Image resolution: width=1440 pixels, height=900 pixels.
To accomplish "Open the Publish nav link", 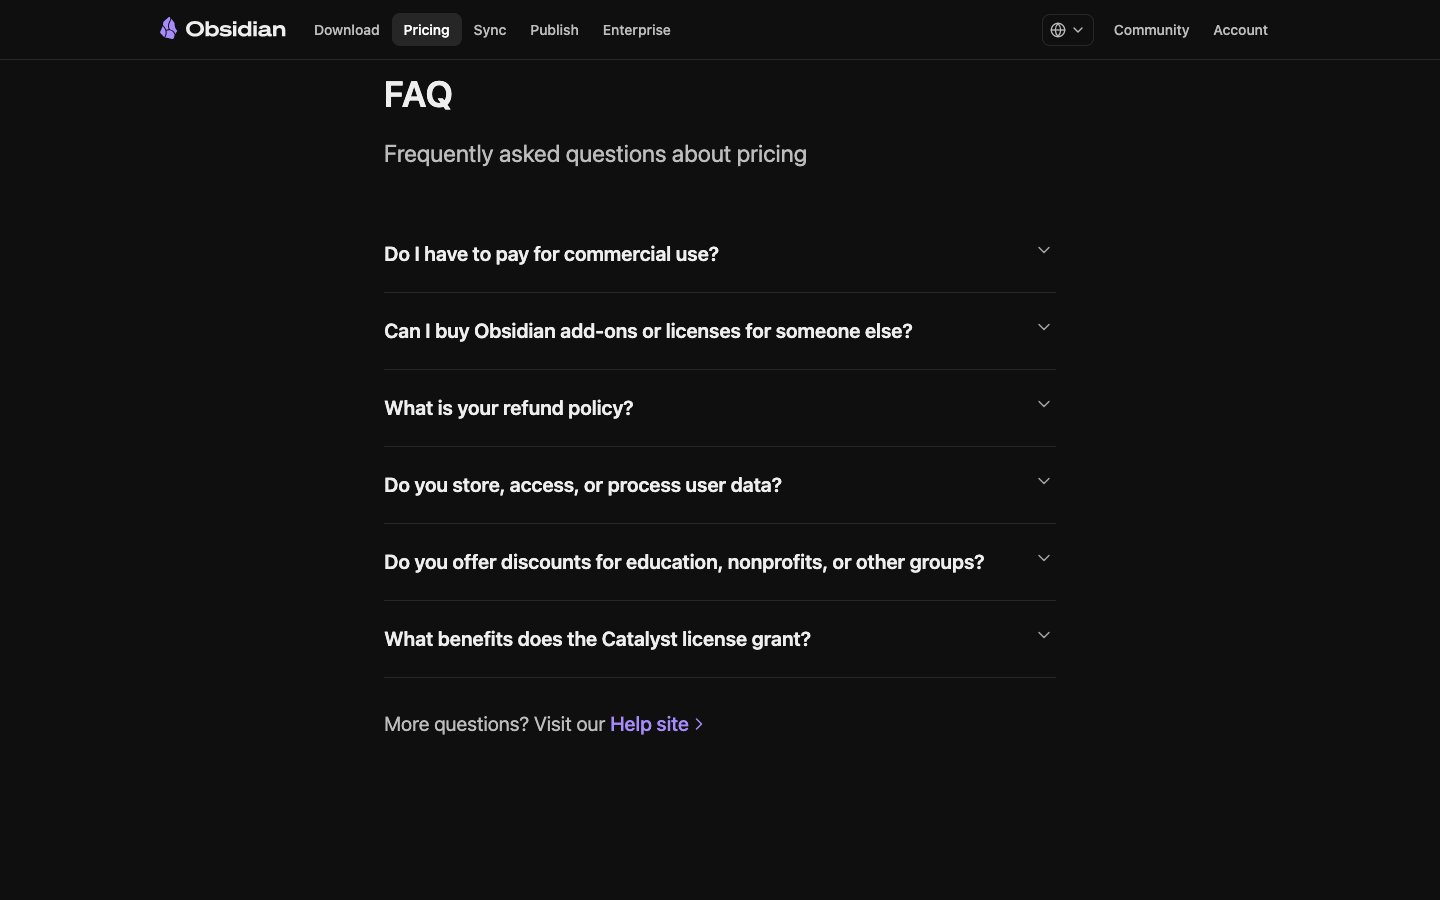I will [x=554, y=30].
